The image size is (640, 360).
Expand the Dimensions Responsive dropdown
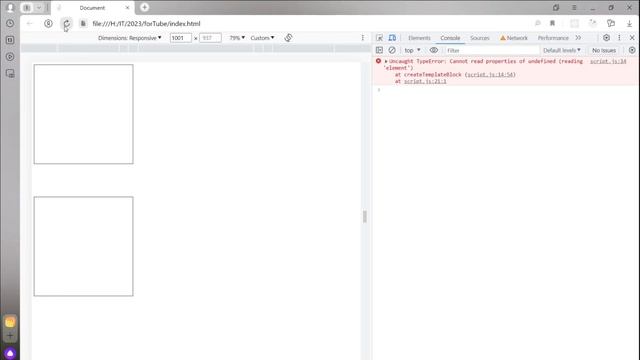129,38
